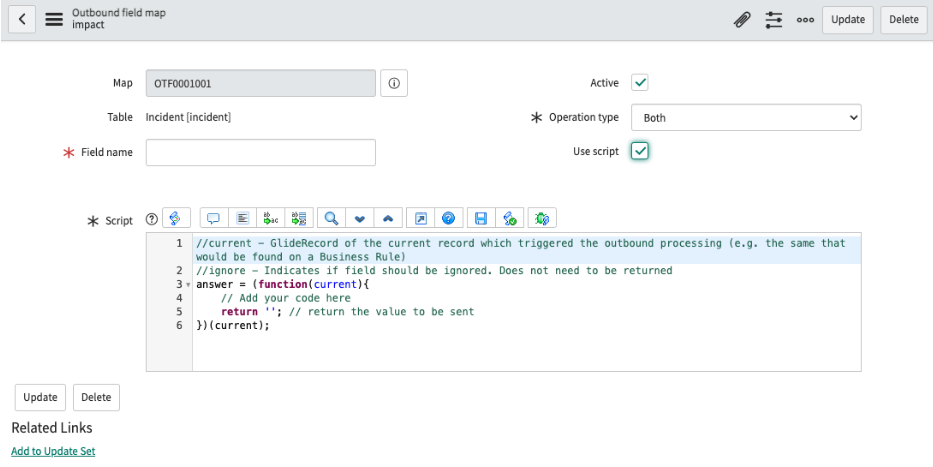Save script using floppy disk icon
The height and width of the screenshot is (467, 933).
(x=481, y=218)
